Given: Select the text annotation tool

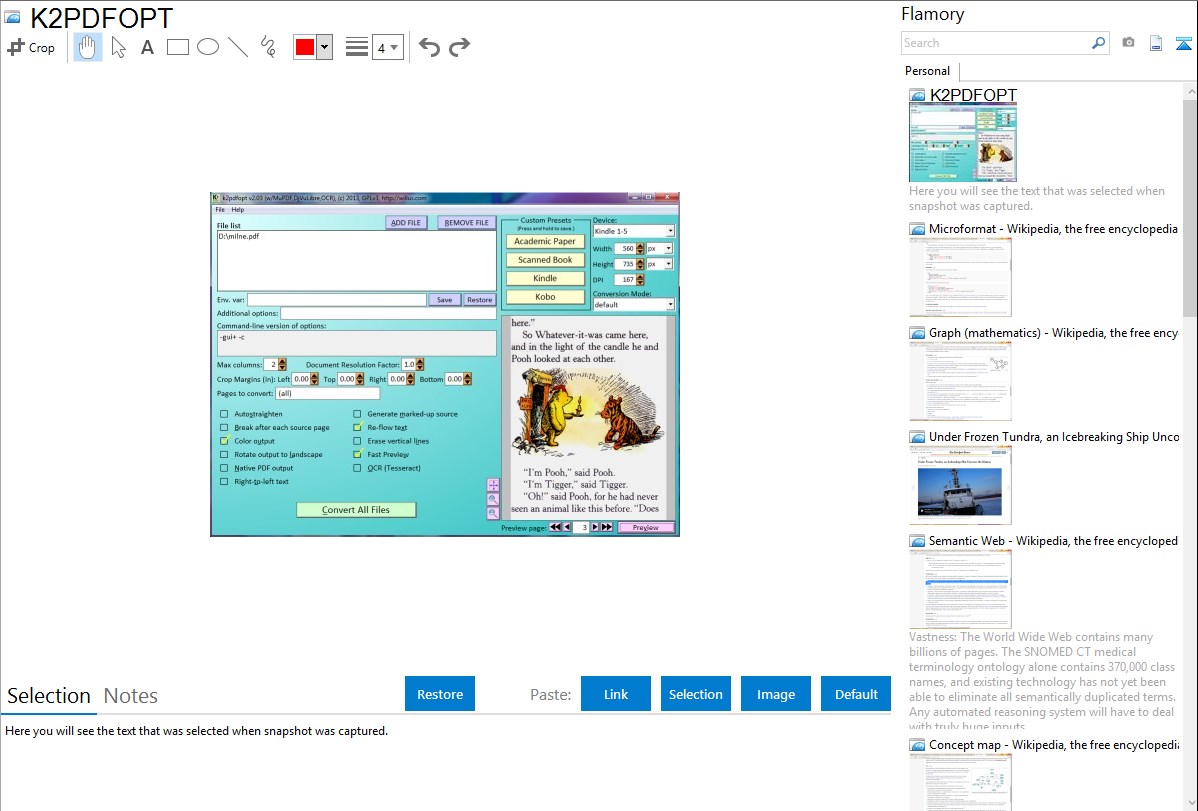Looking at the screenshot, I should point(147,47).
